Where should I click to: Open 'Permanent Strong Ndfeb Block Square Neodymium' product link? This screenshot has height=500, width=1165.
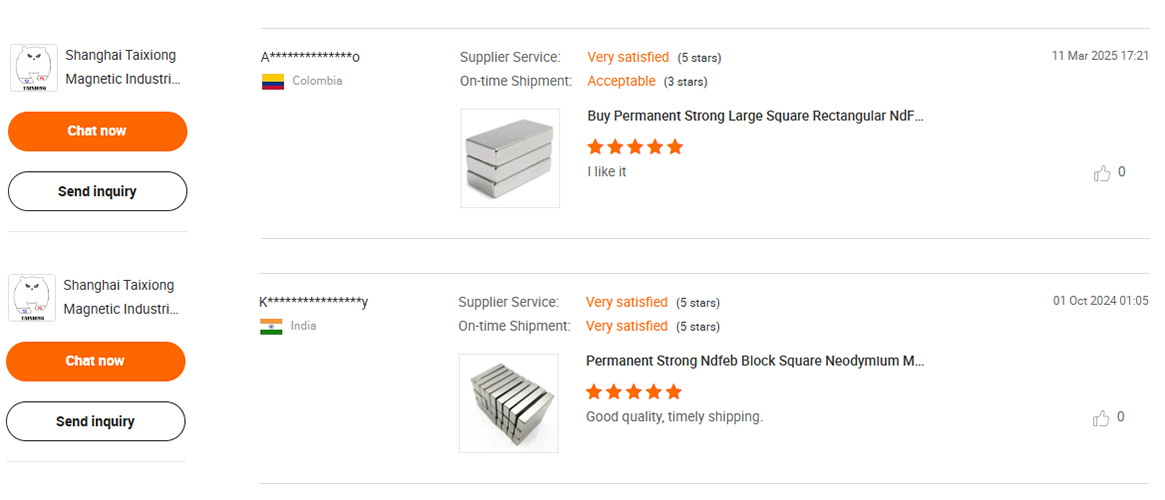[754, 361]
